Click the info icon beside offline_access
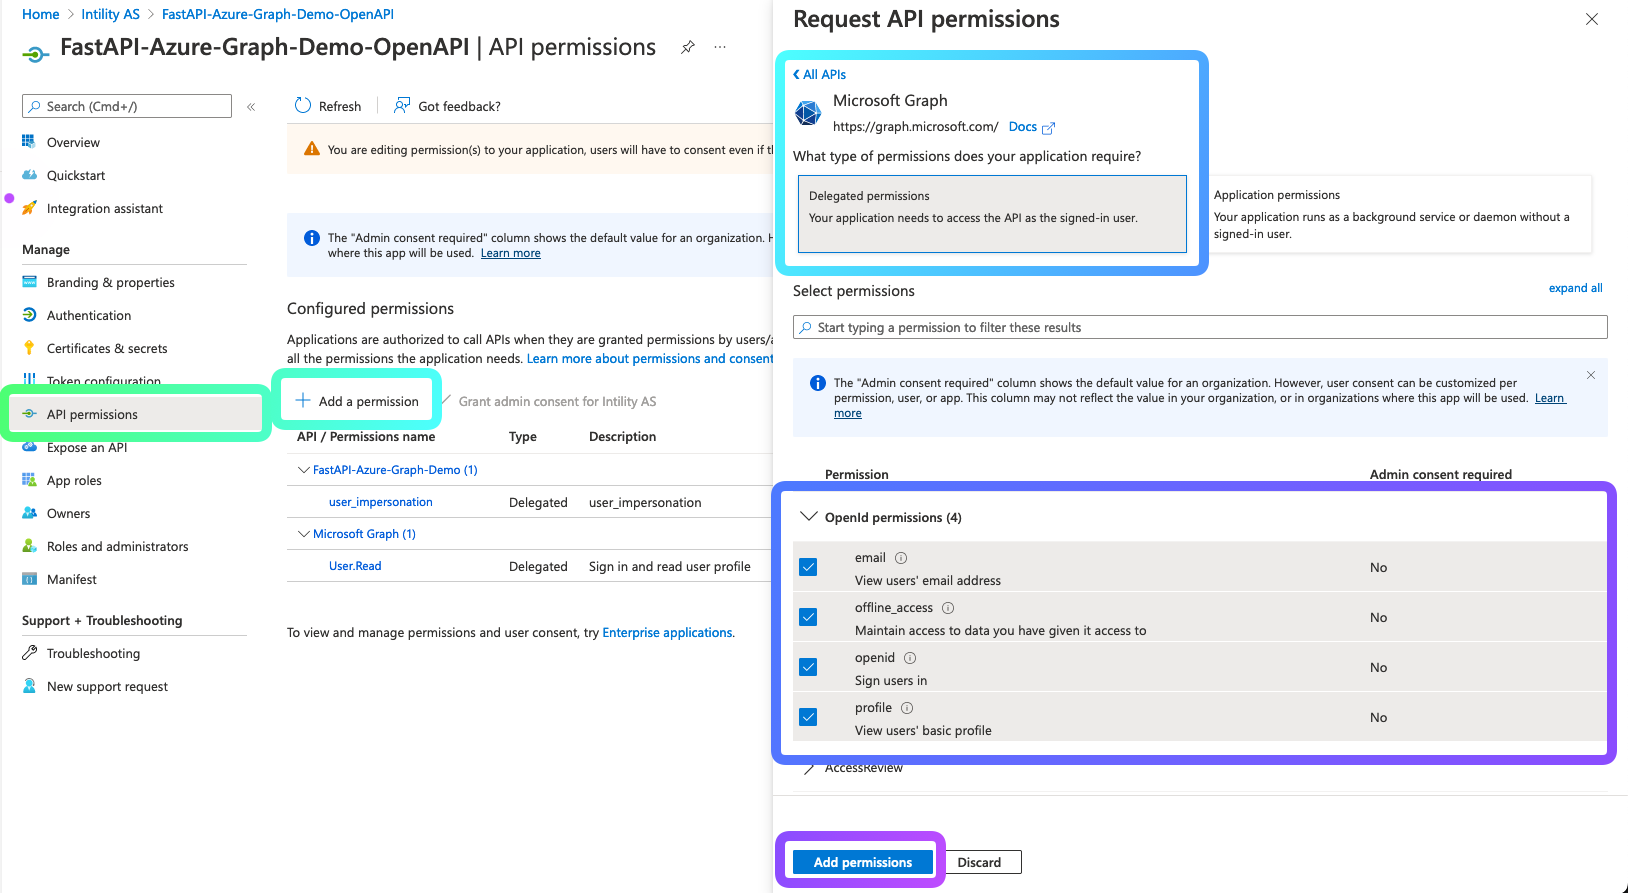The image size is (1628, 893). pos(948,608)
